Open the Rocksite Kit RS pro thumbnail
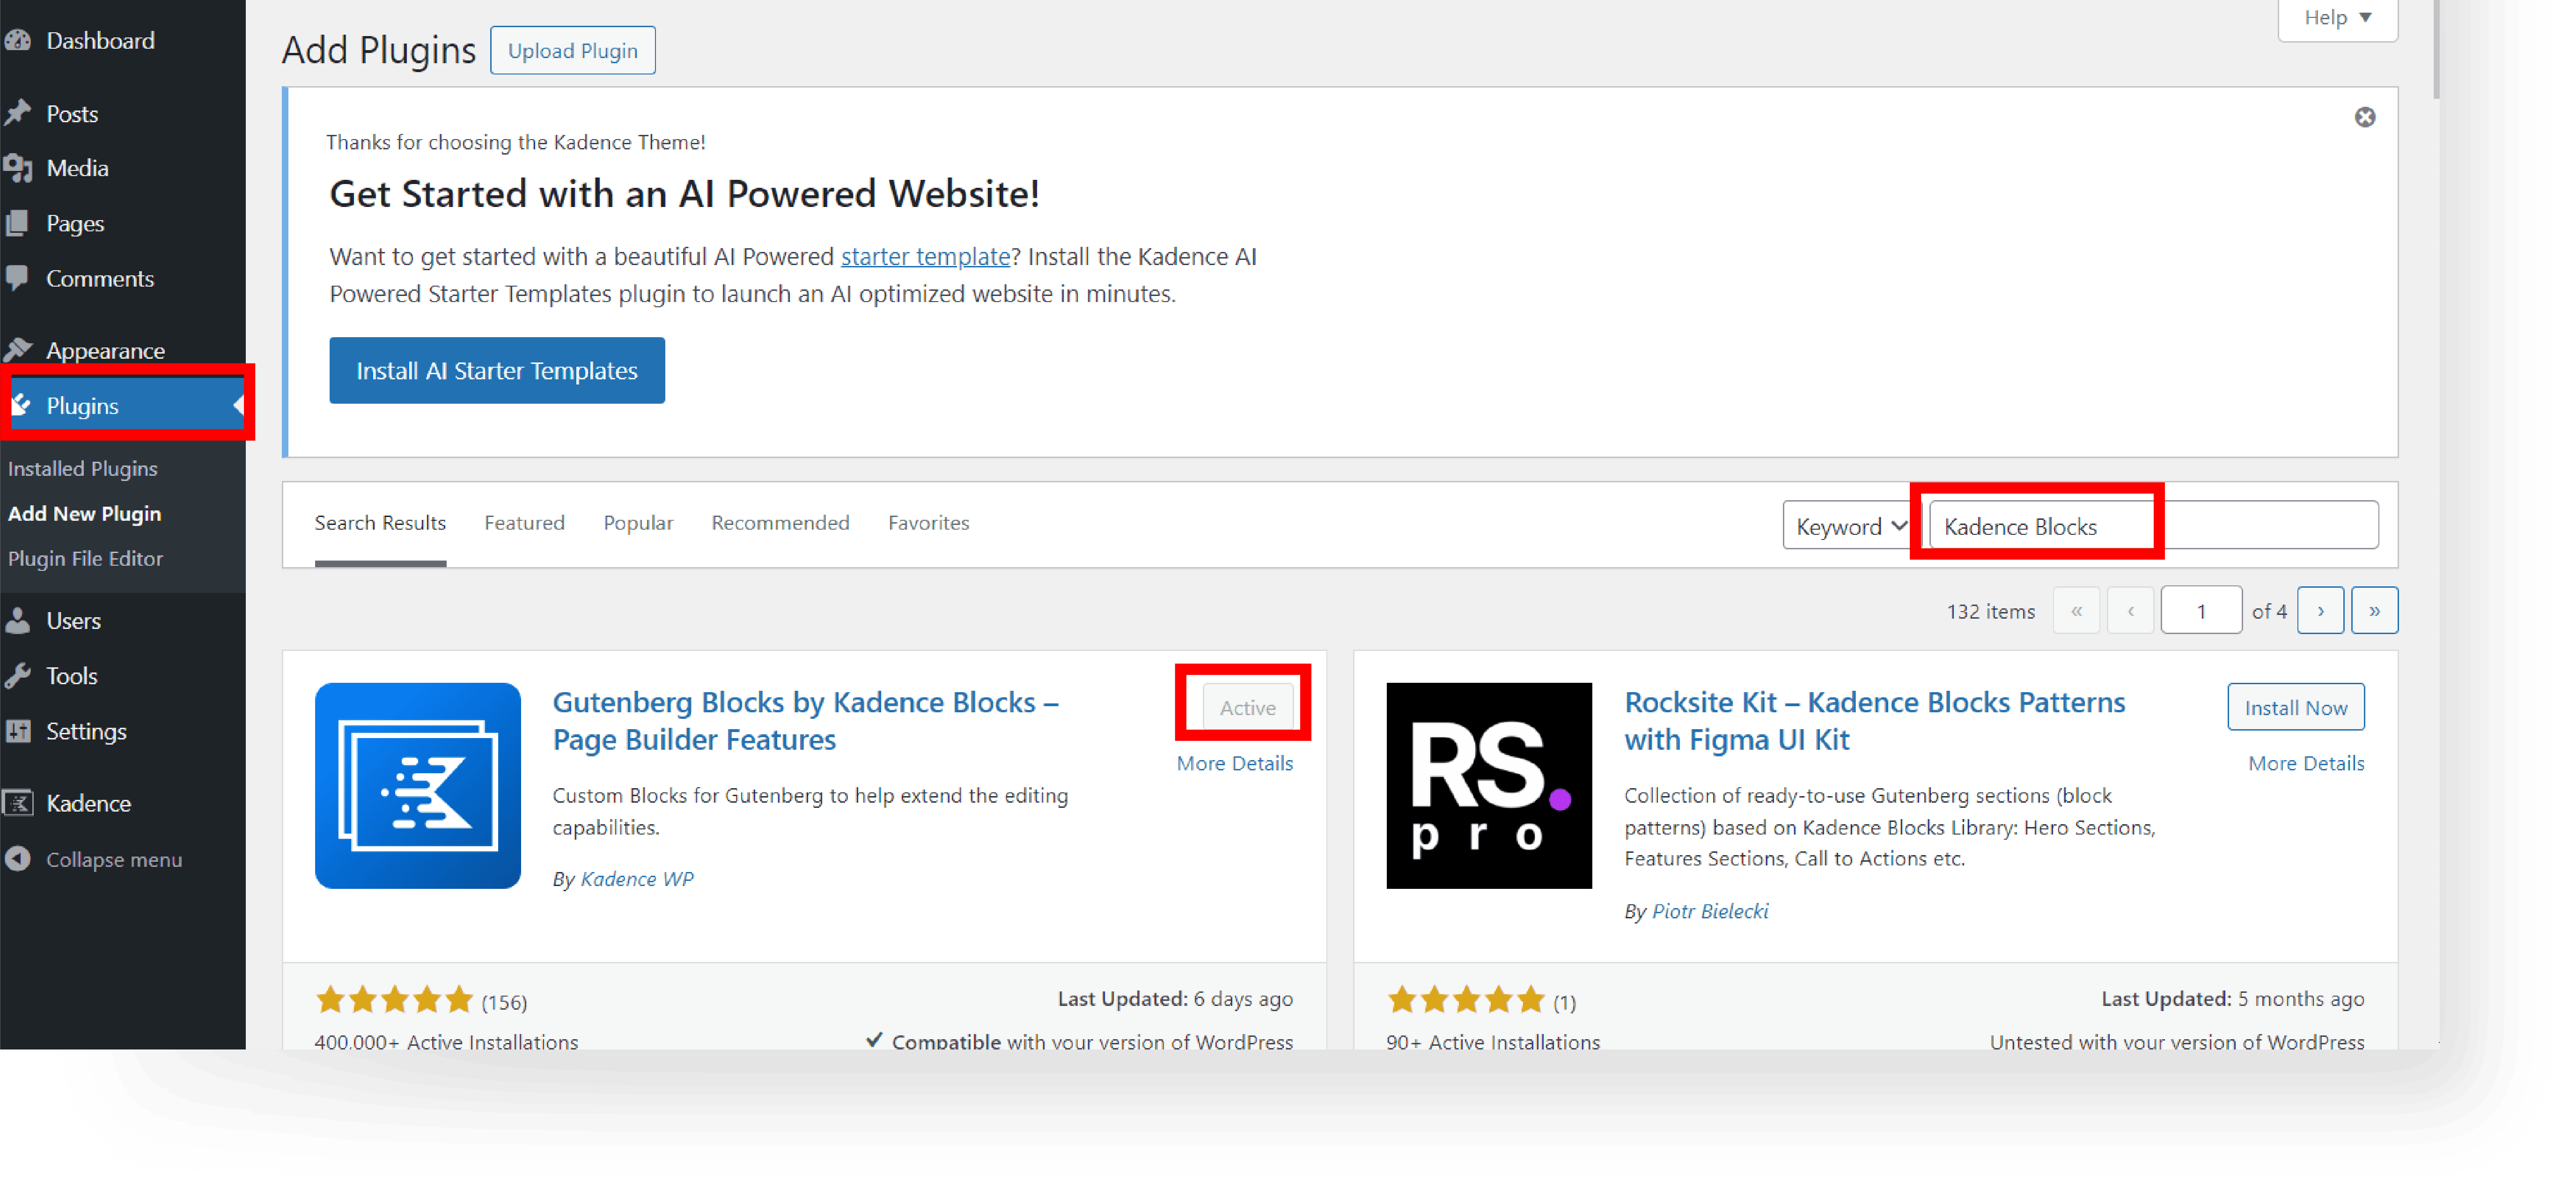The height and width of the screenshot is (1197, 2576). pos(1488,785)
